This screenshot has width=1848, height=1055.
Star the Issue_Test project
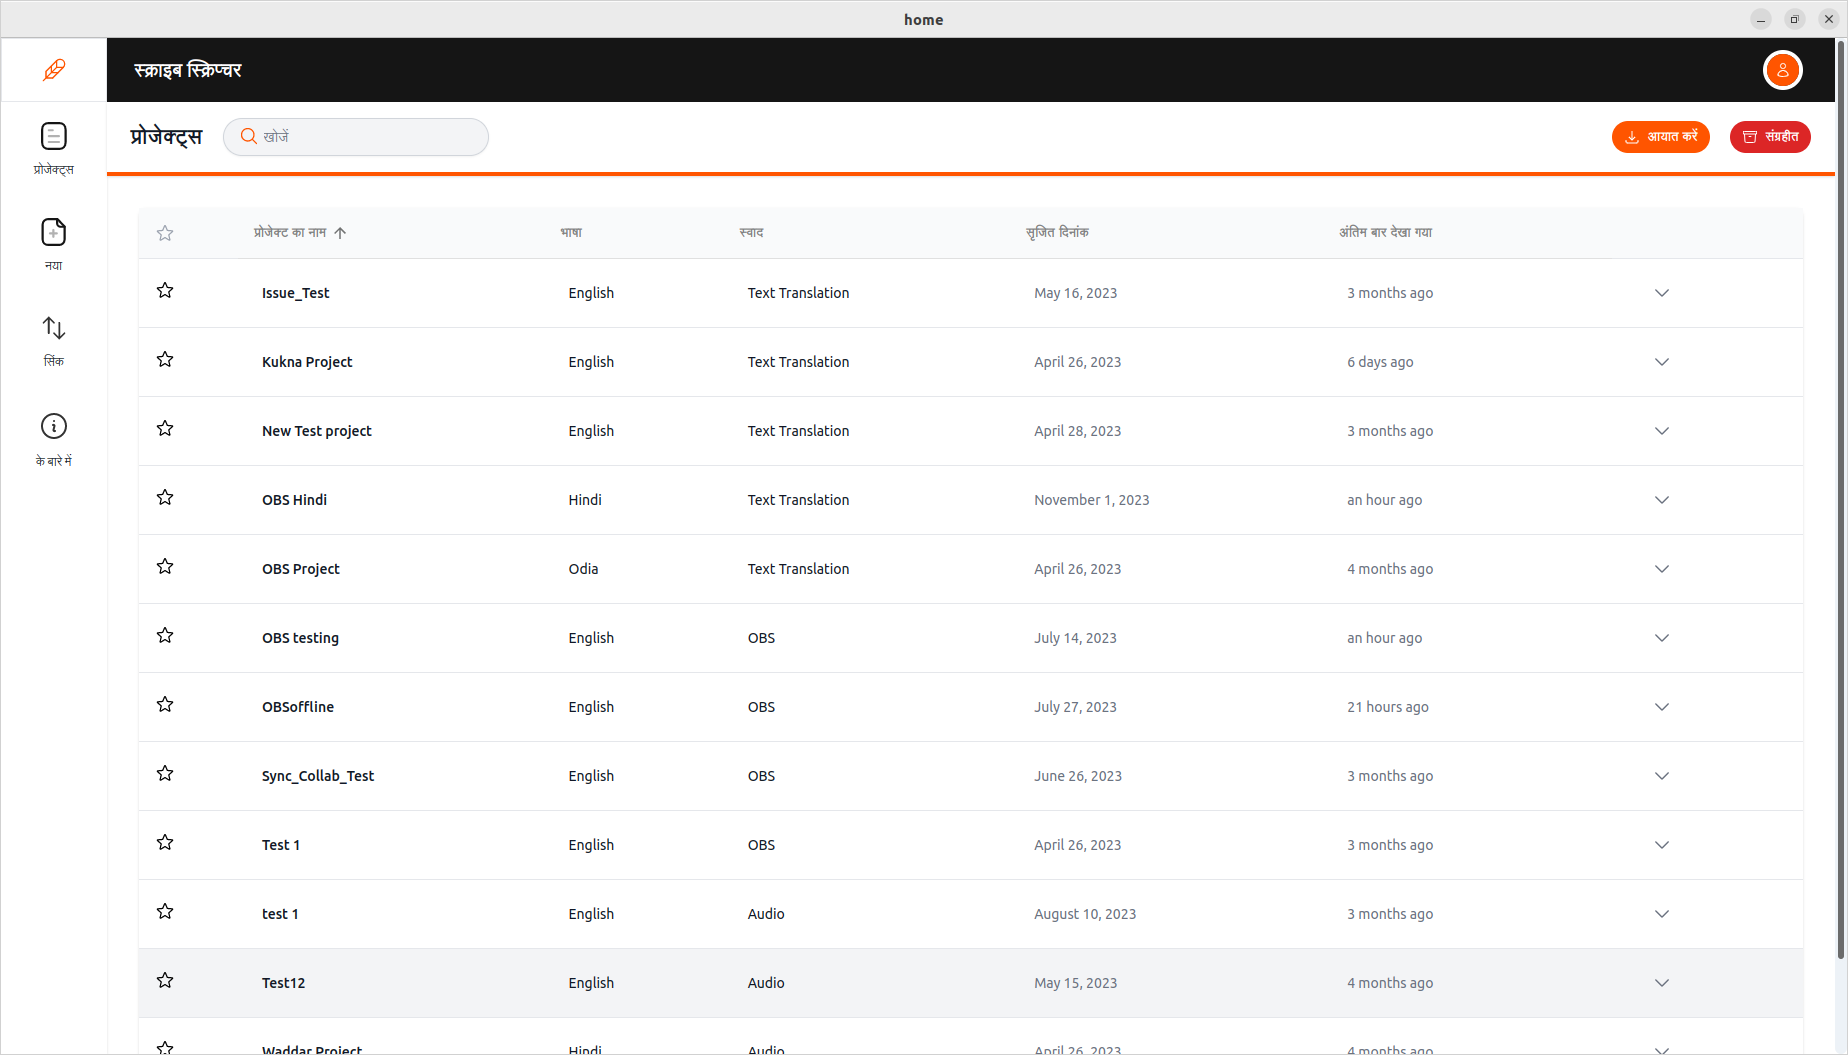[165, 291]
